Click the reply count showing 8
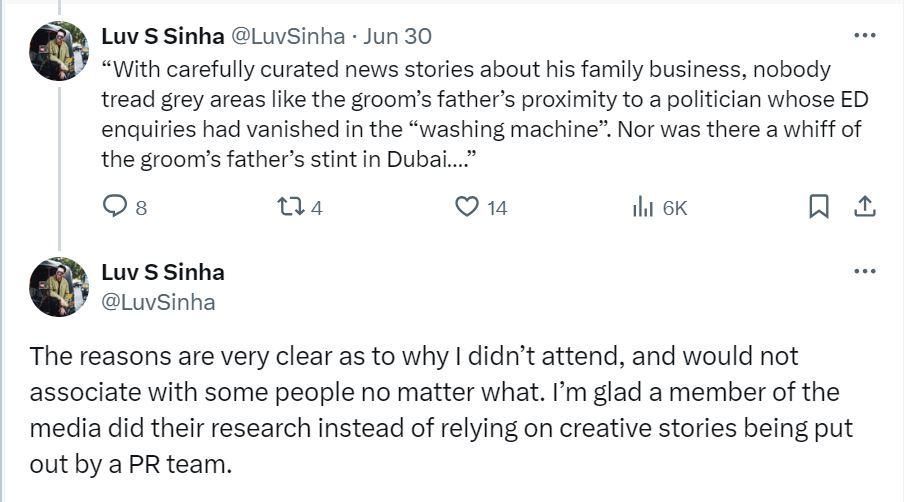This screenshot has height=502, width=905. pos(141,208)
